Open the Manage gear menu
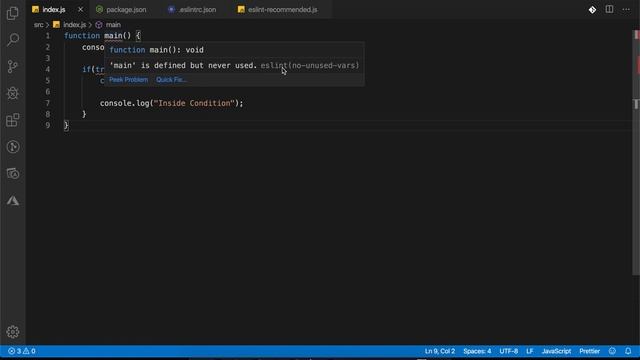Screen dimensions: 640x360 [13, 332]
